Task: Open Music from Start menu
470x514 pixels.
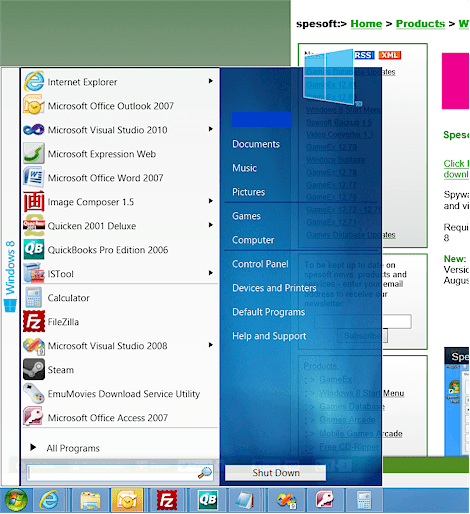Action: click(244, 168)
